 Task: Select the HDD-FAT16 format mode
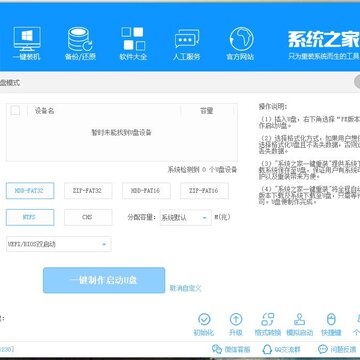(x=146, y=191)
